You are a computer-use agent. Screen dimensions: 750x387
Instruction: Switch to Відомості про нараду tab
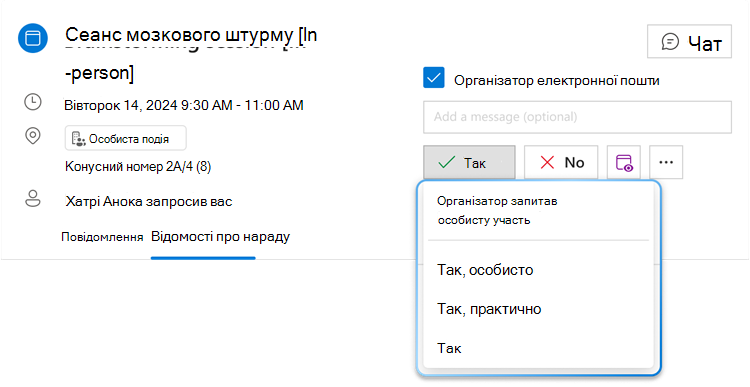(221, 236)
